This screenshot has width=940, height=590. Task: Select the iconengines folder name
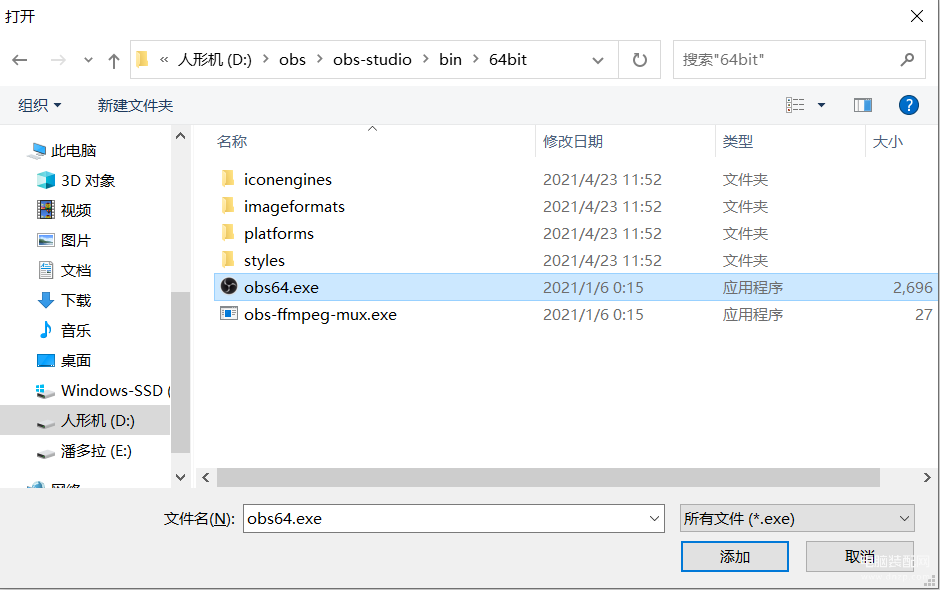(x=288, y=179)
